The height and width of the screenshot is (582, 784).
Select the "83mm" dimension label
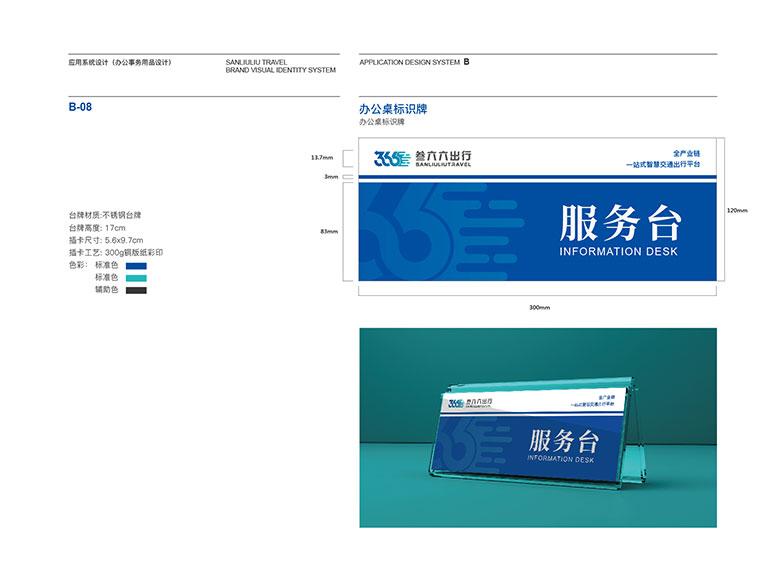pos(329,232)
